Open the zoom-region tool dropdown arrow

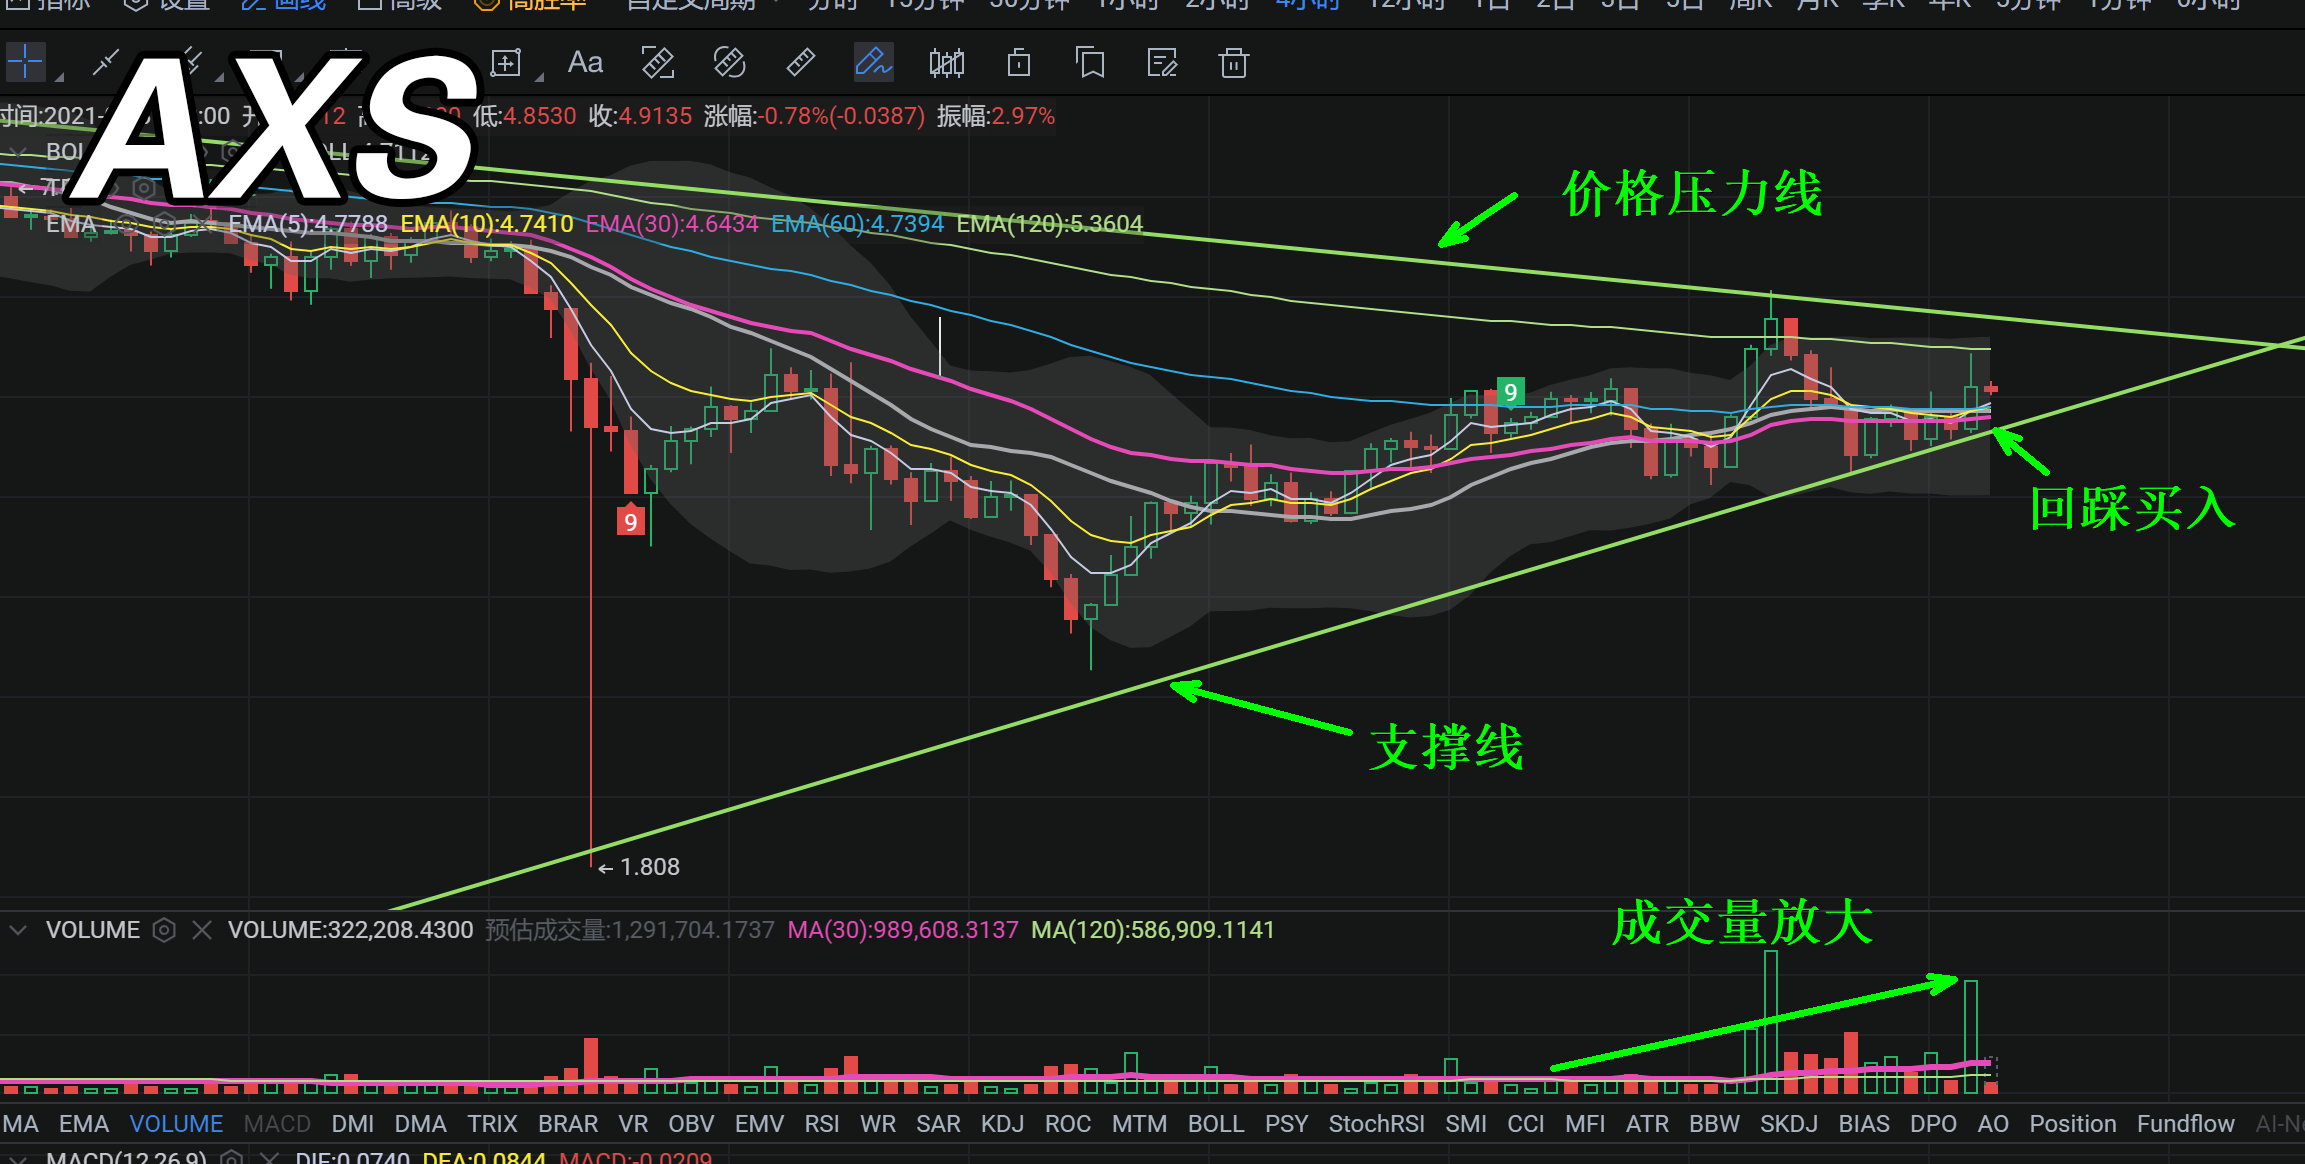click(540, 76)
